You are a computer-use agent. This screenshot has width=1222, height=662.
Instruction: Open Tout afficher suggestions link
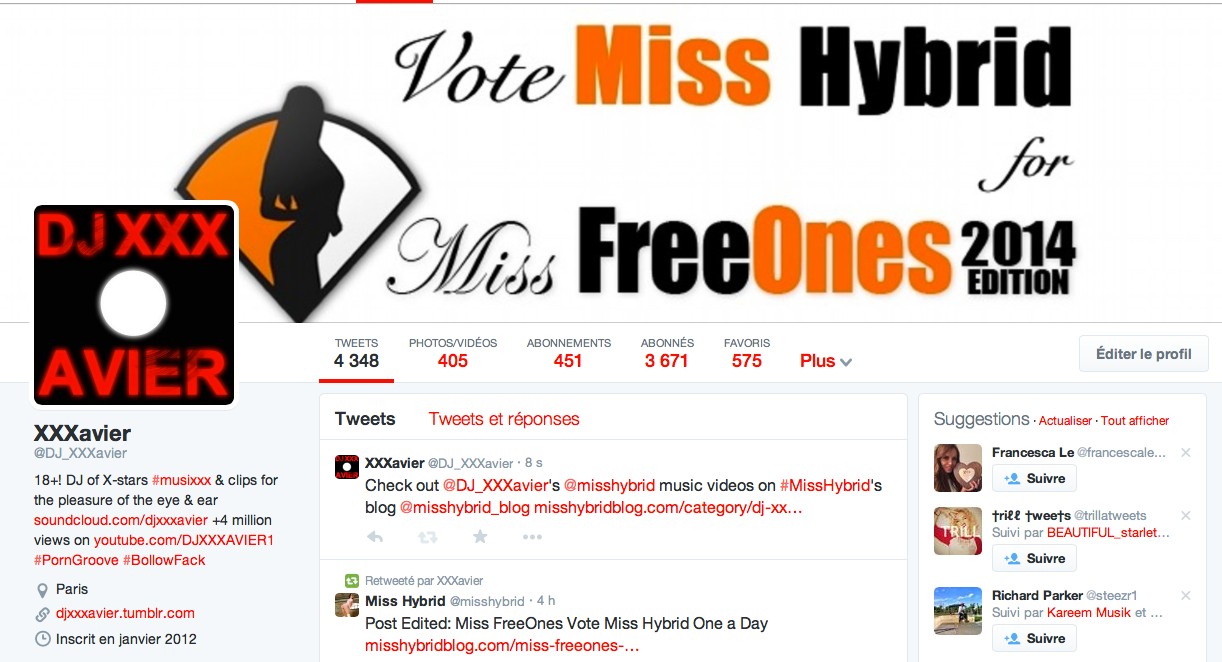point(1135,421)
